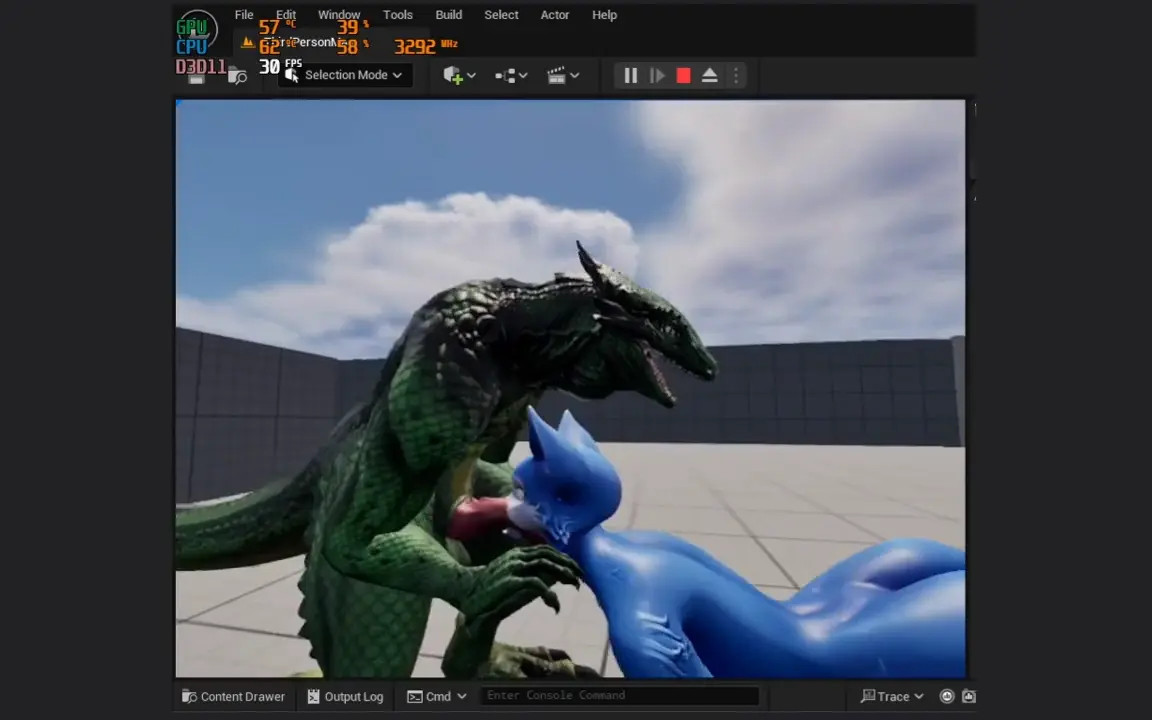Open the Build menu
This screenshot has height=720, width=1152.
click(x=448, y=15)
